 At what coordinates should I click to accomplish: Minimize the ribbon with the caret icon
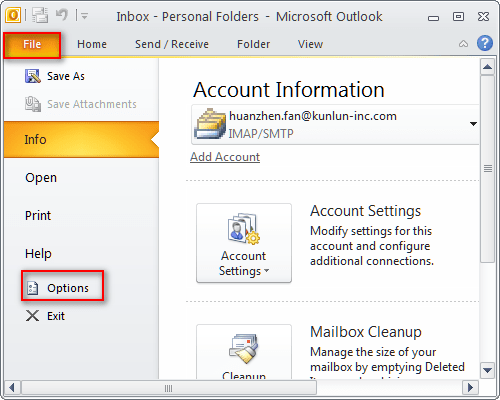pos(463,44)
